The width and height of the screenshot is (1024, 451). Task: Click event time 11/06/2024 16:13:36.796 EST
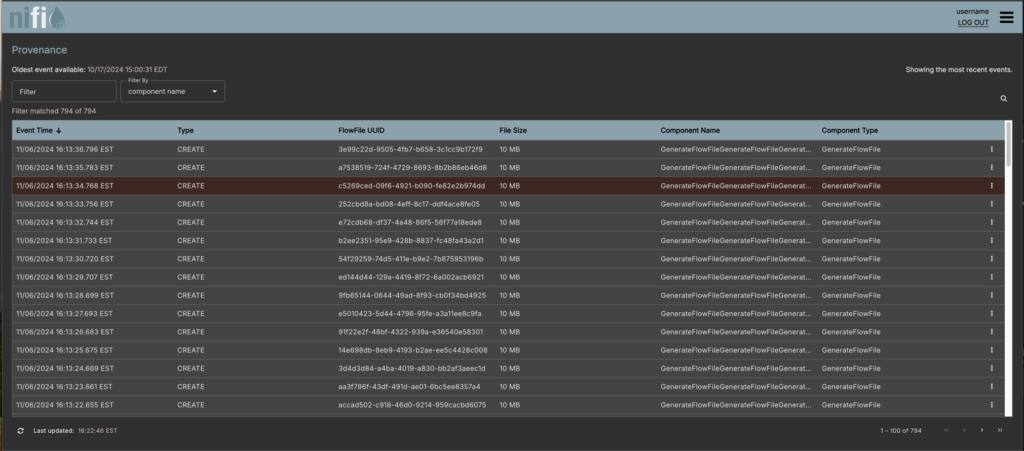pos(65,149)
